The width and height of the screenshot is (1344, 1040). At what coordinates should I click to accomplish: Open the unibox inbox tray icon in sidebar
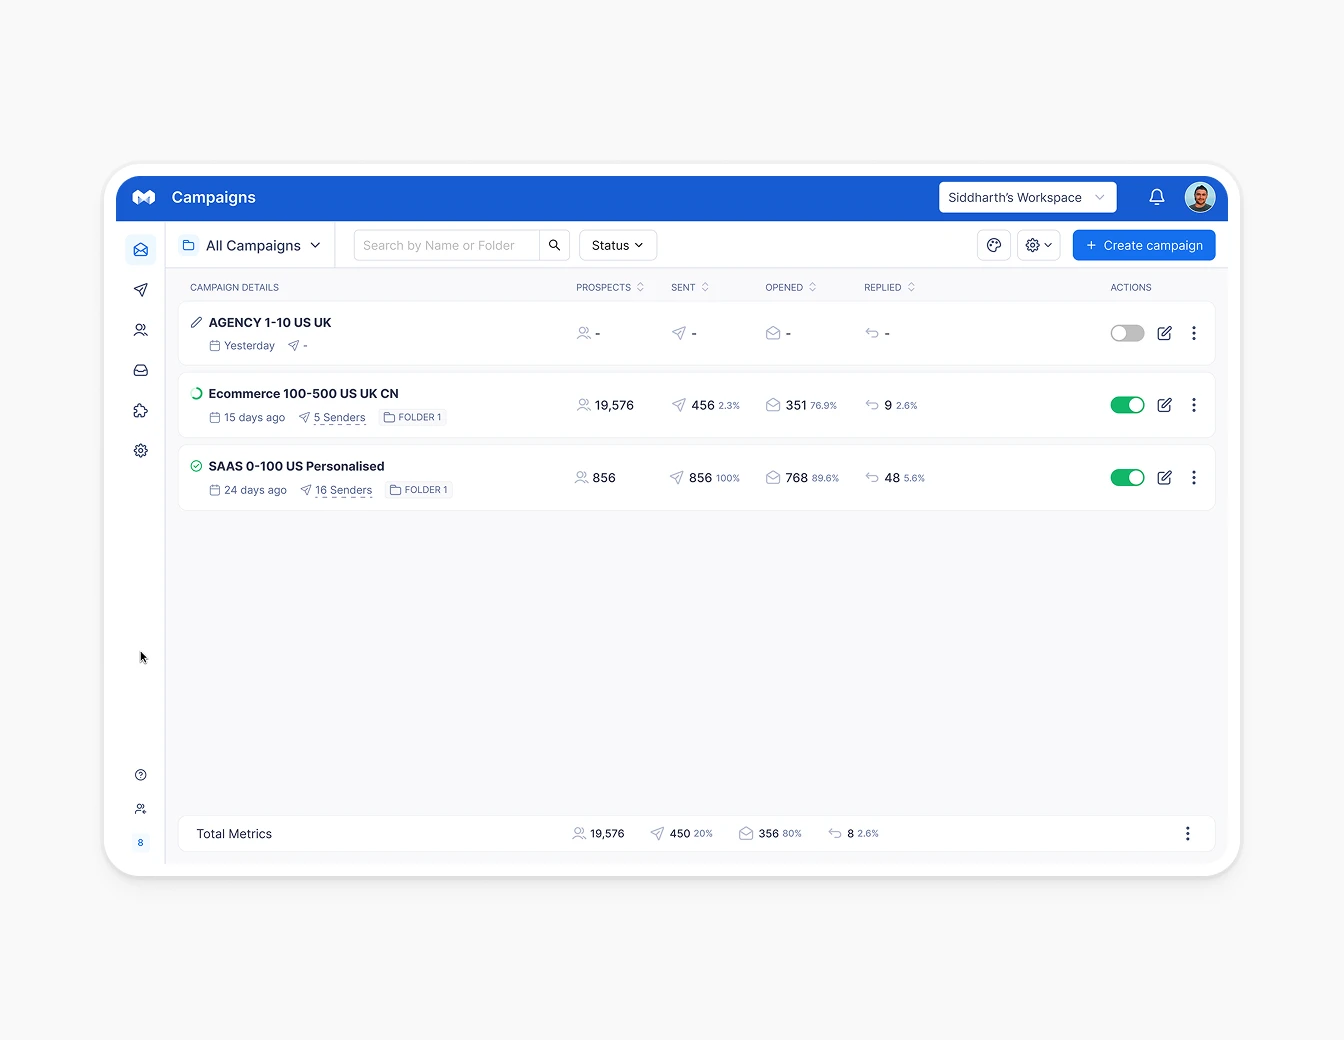coord(140,370)
